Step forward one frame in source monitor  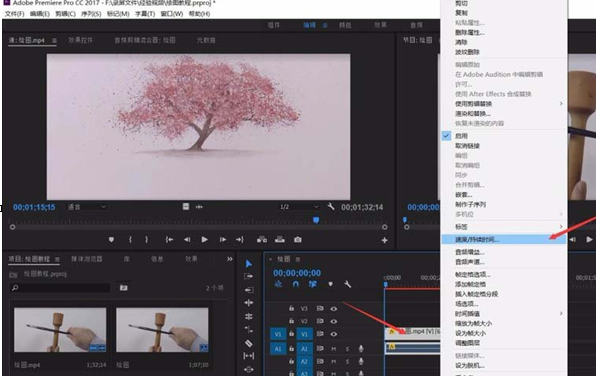click(x=223, y=240)
